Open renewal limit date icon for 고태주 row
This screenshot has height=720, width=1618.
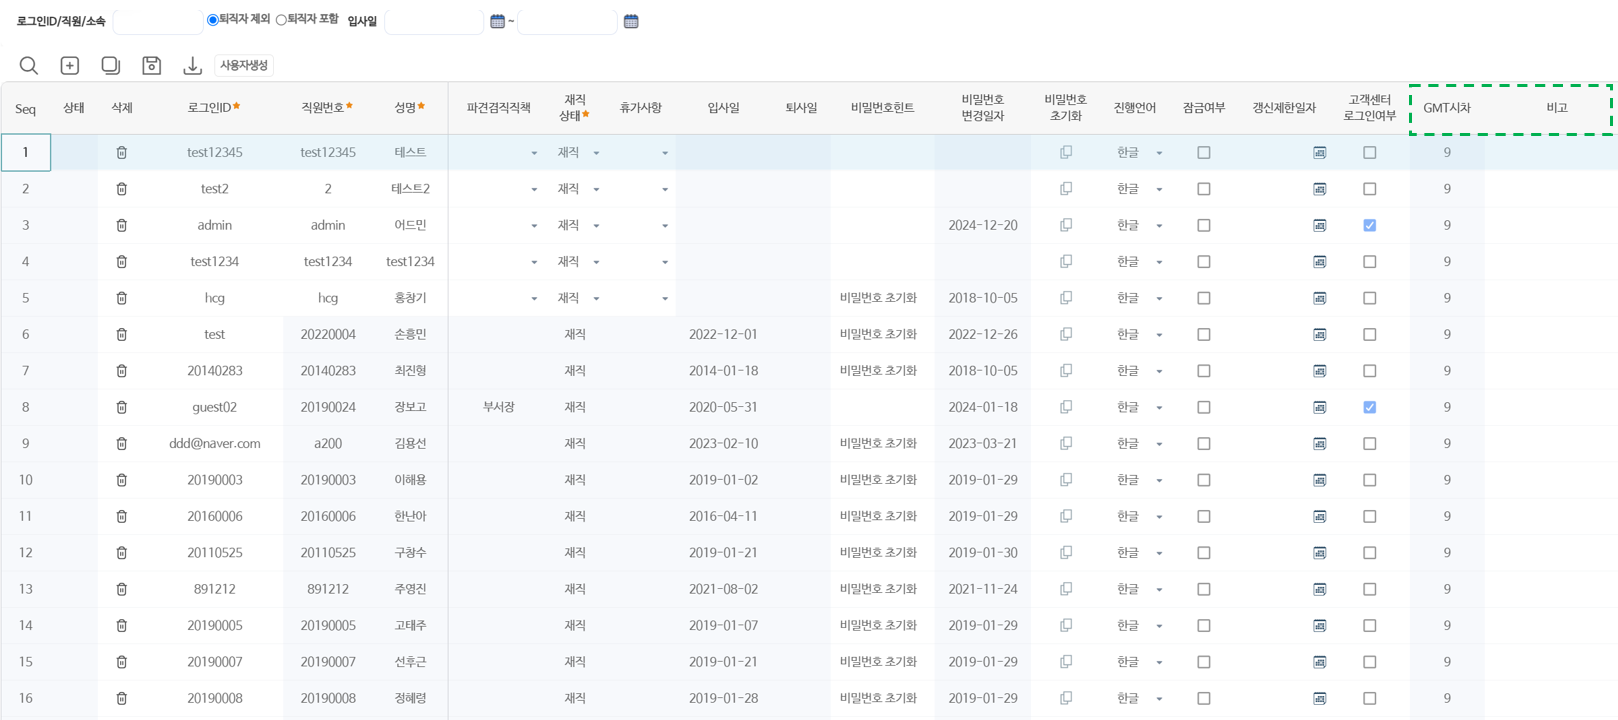pos(1320,626)
